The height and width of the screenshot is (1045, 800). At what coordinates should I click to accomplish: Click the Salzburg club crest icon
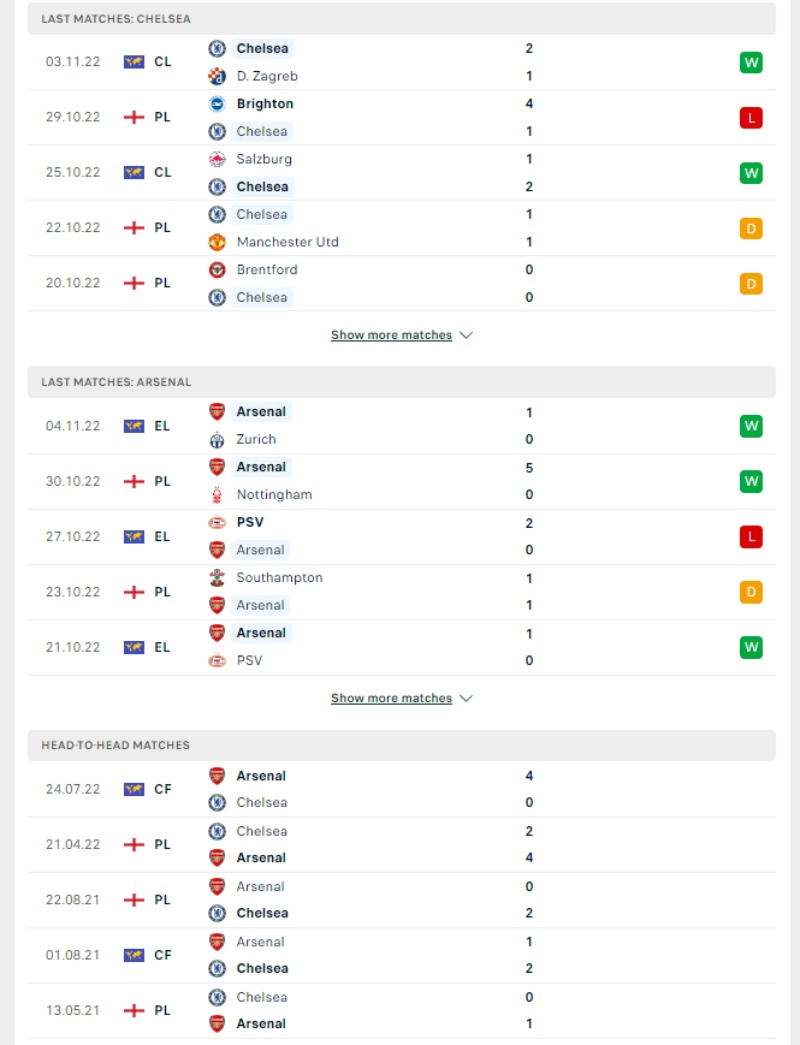(x=217, y=159)
